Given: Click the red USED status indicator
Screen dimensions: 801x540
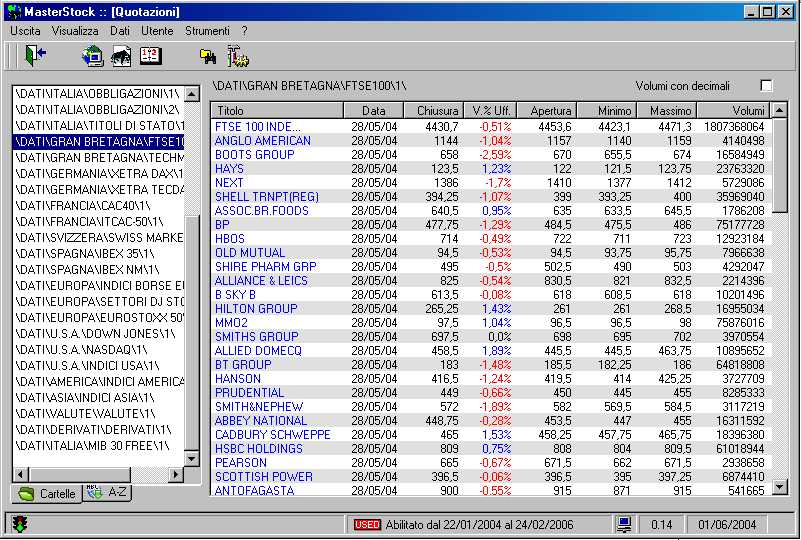Looking at the screenshot, I should point(367,524).
